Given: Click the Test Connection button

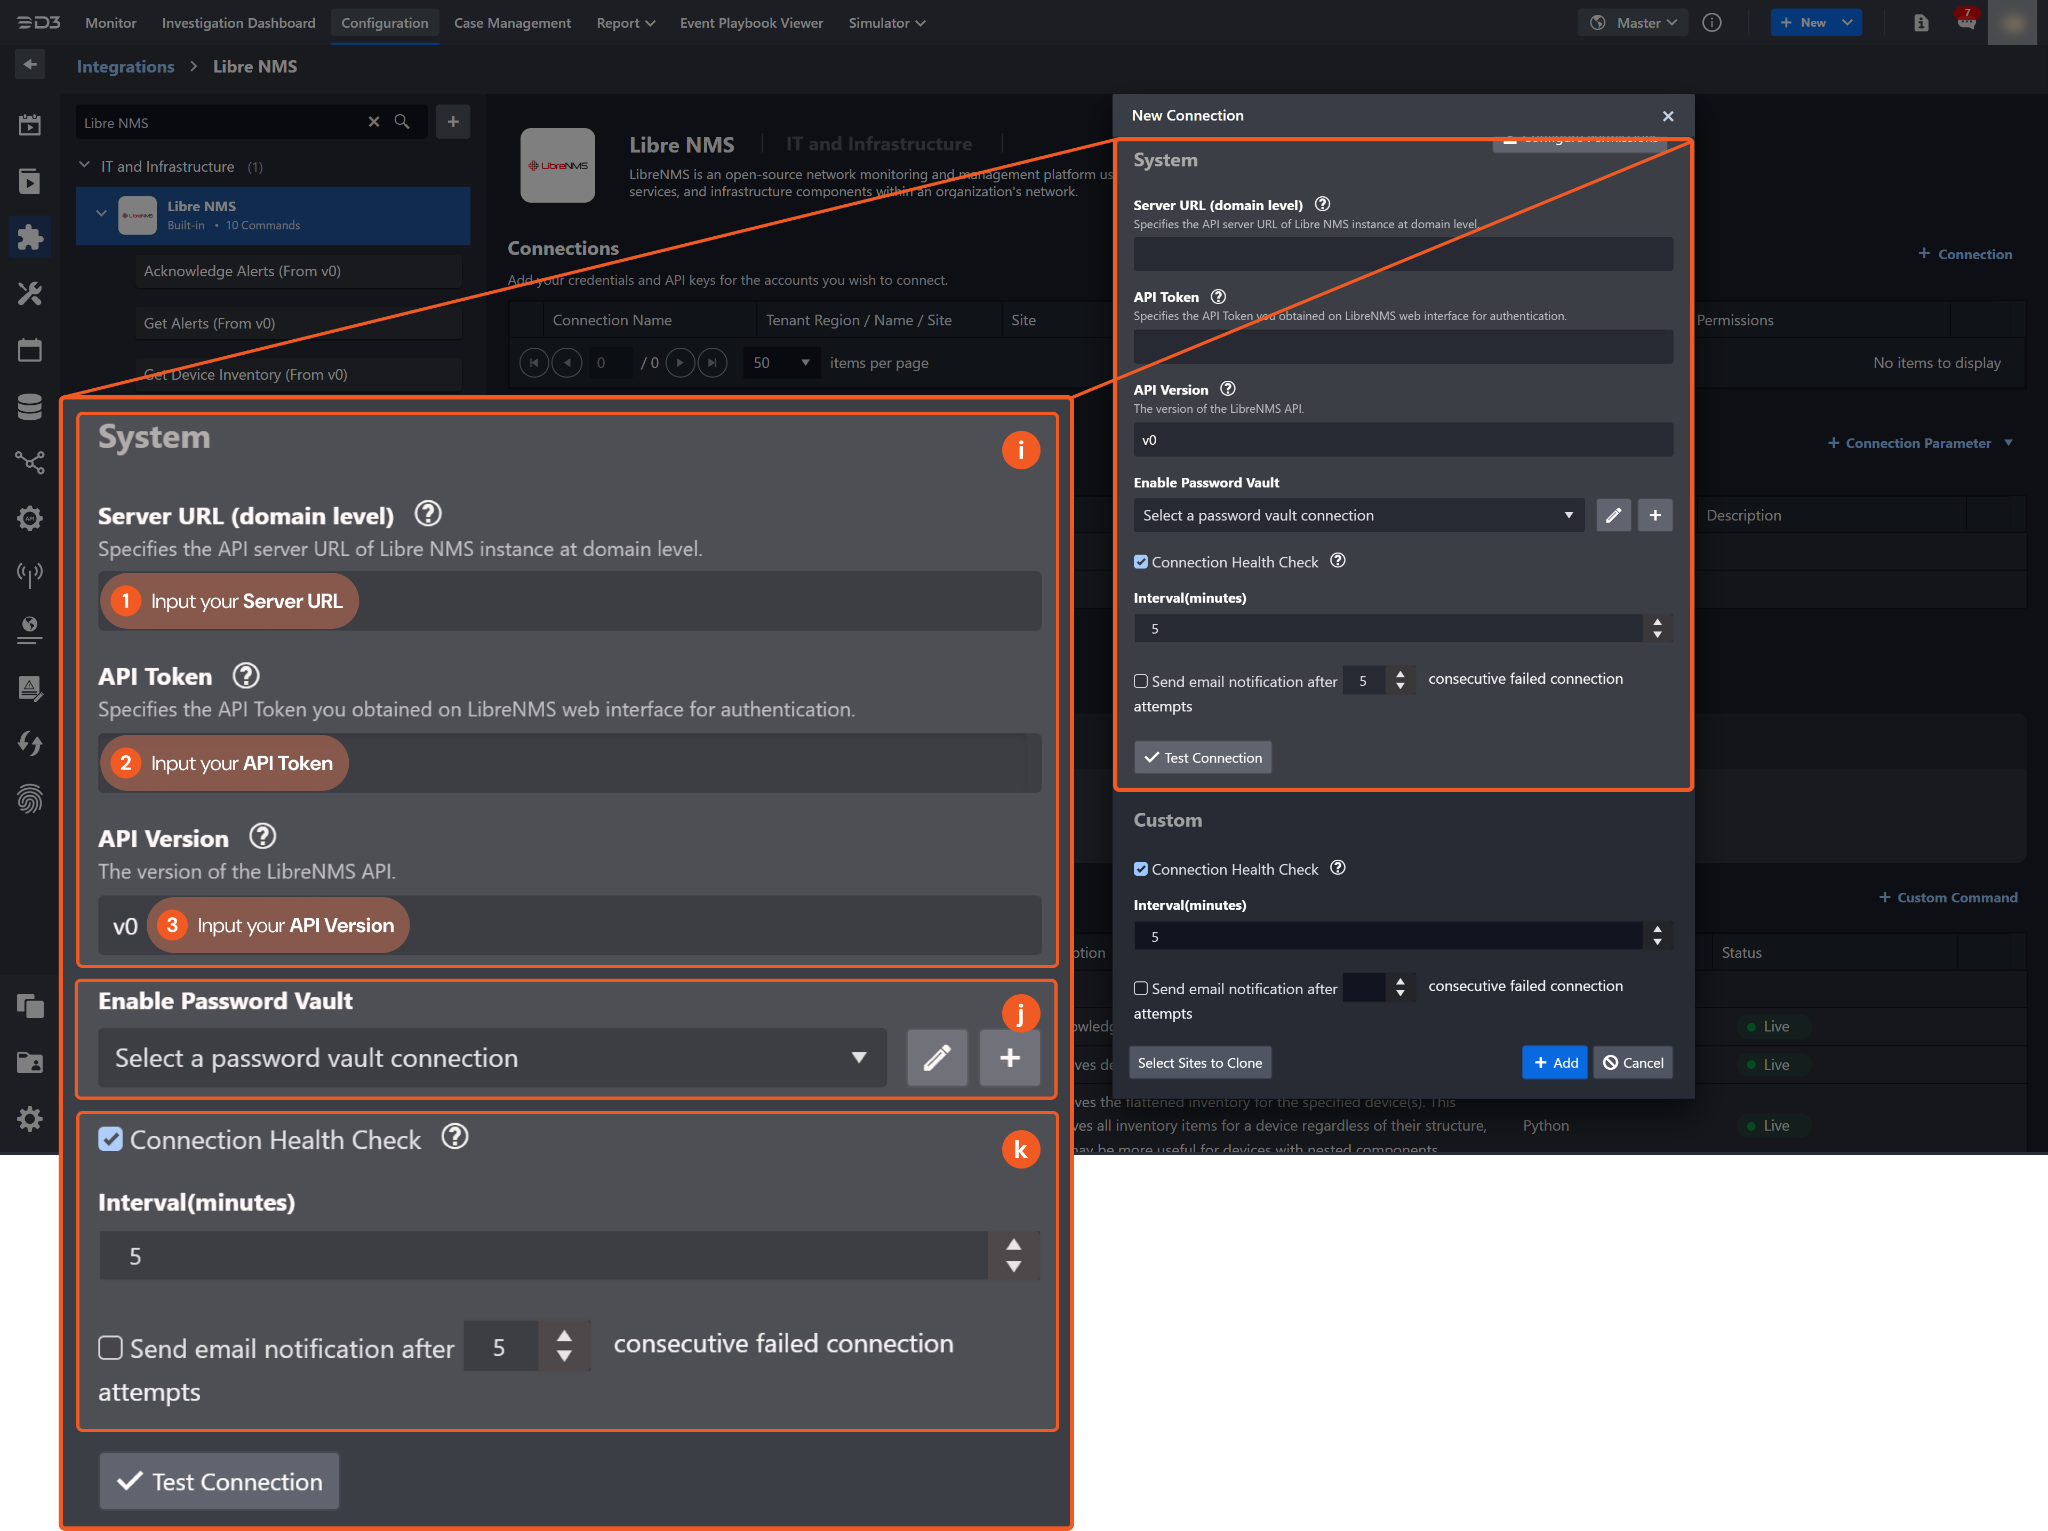Looking at the screenshot, I should coord(1203,758).
